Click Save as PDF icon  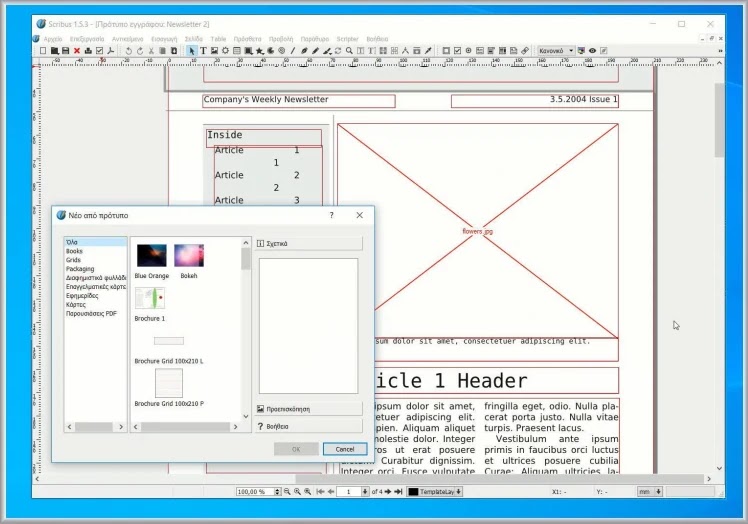[x=111, y=51]
